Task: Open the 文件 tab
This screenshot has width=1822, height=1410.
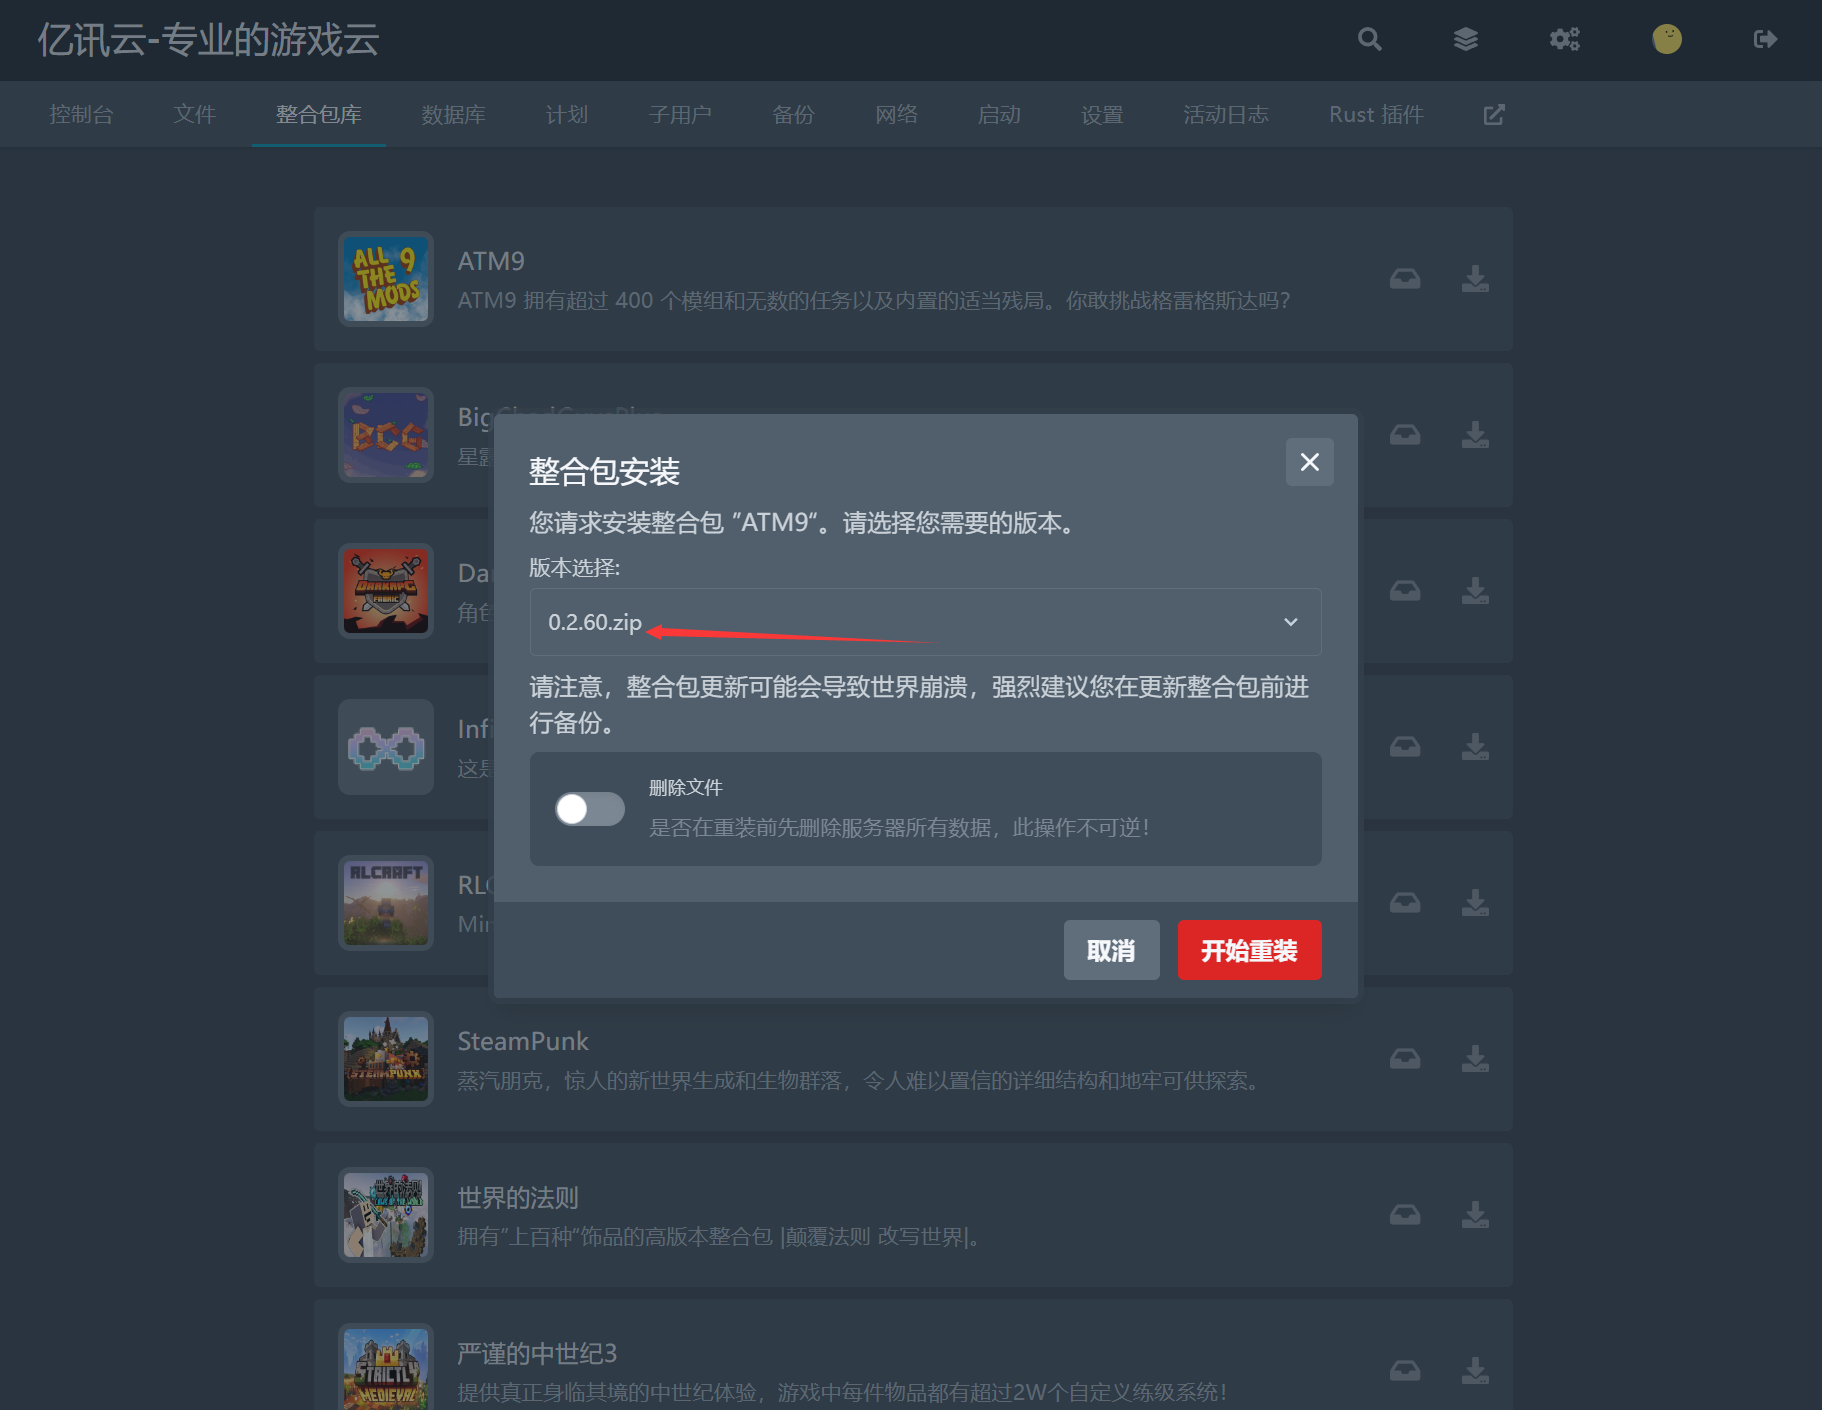Action: tap(194, 115)
